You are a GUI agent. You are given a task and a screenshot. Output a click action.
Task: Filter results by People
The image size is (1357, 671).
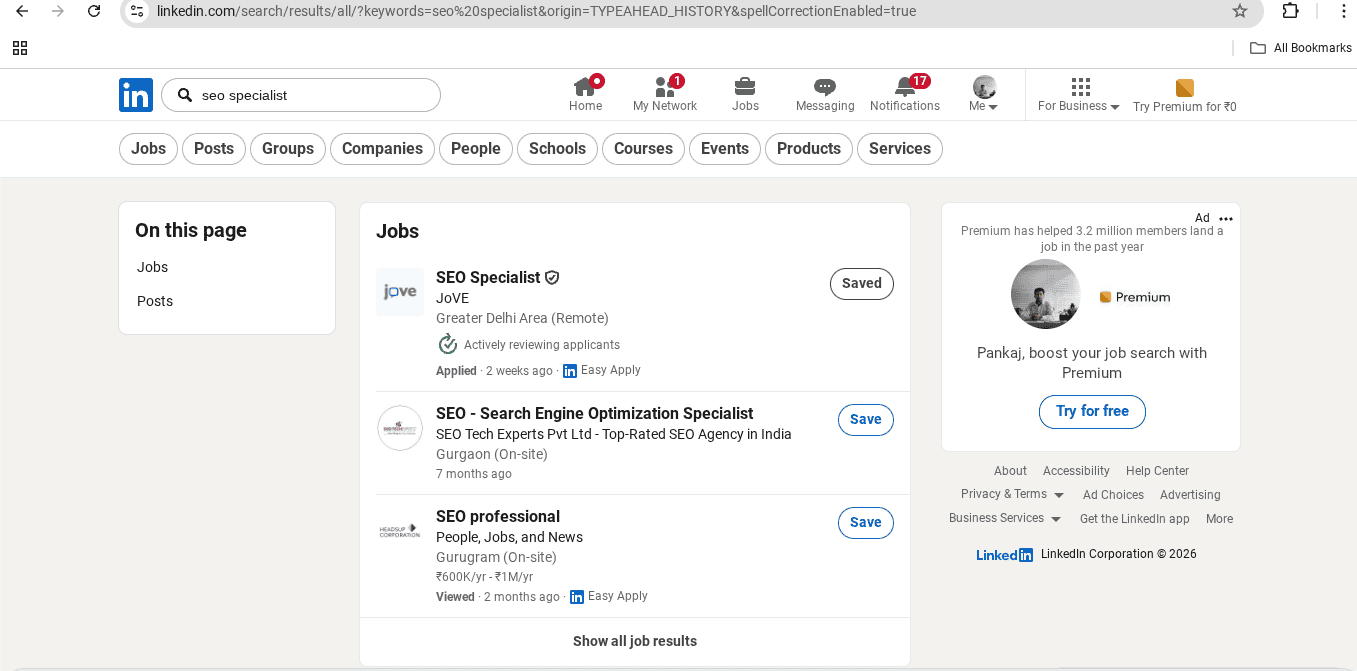(476, 149)
